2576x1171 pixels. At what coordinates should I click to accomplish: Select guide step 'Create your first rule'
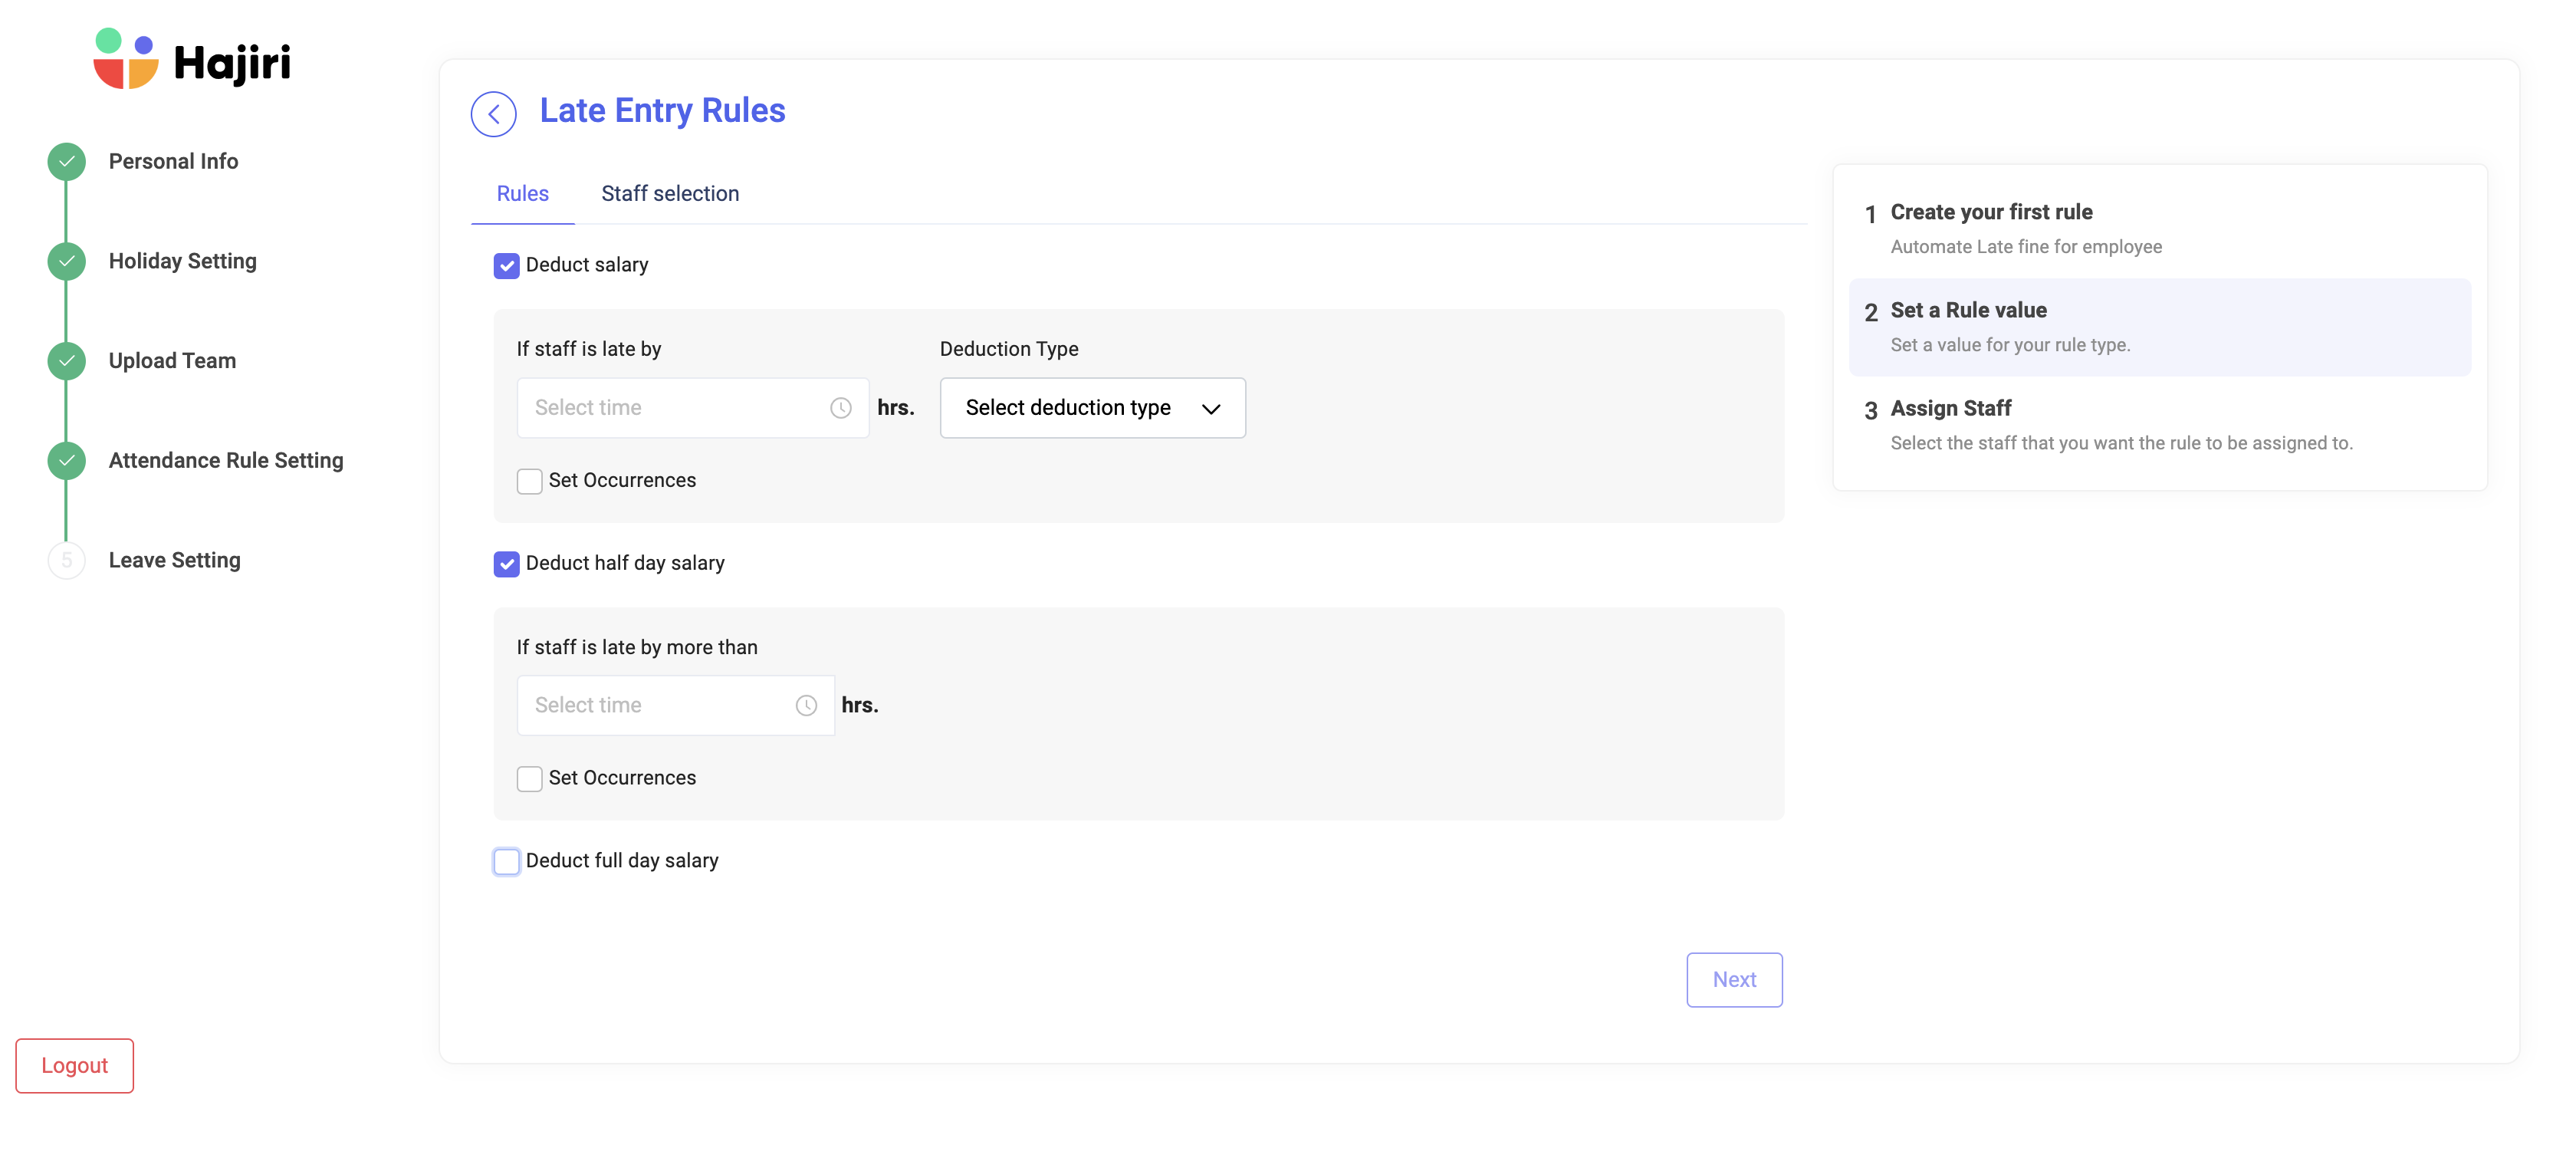[x=2160, y=229]
